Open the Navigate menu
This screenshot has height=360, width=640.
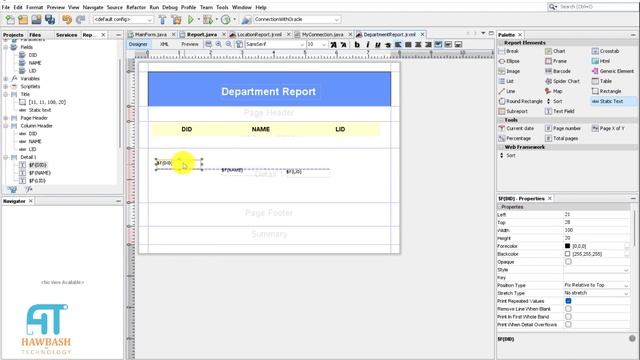[x=93, y=7]
